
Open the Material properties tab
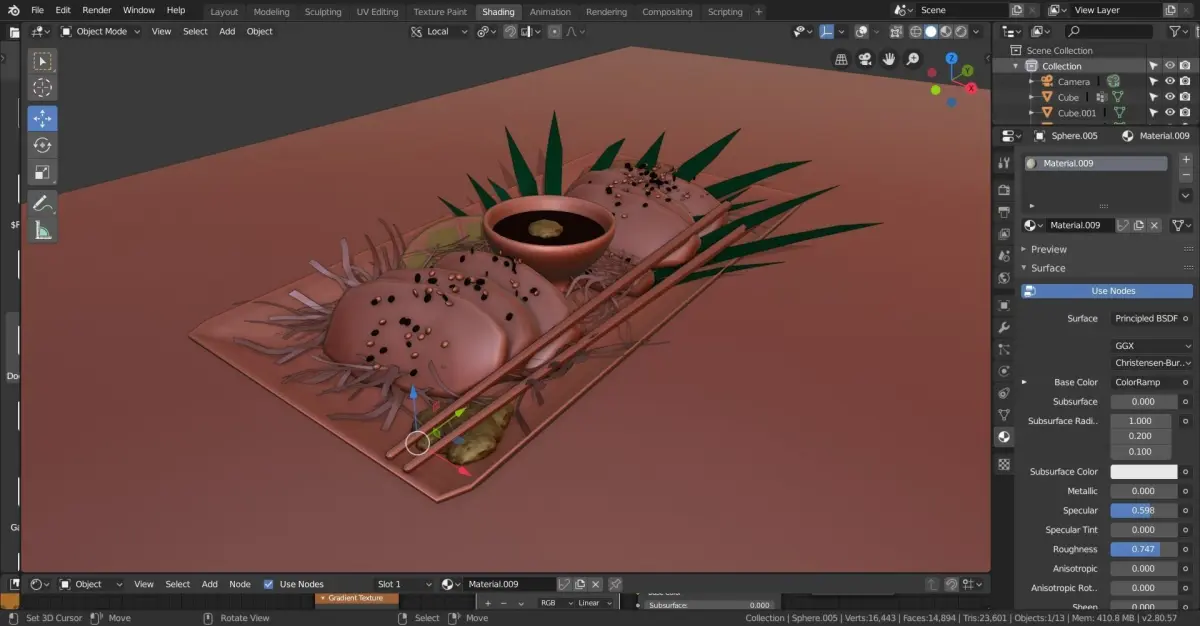point(1004,437)
